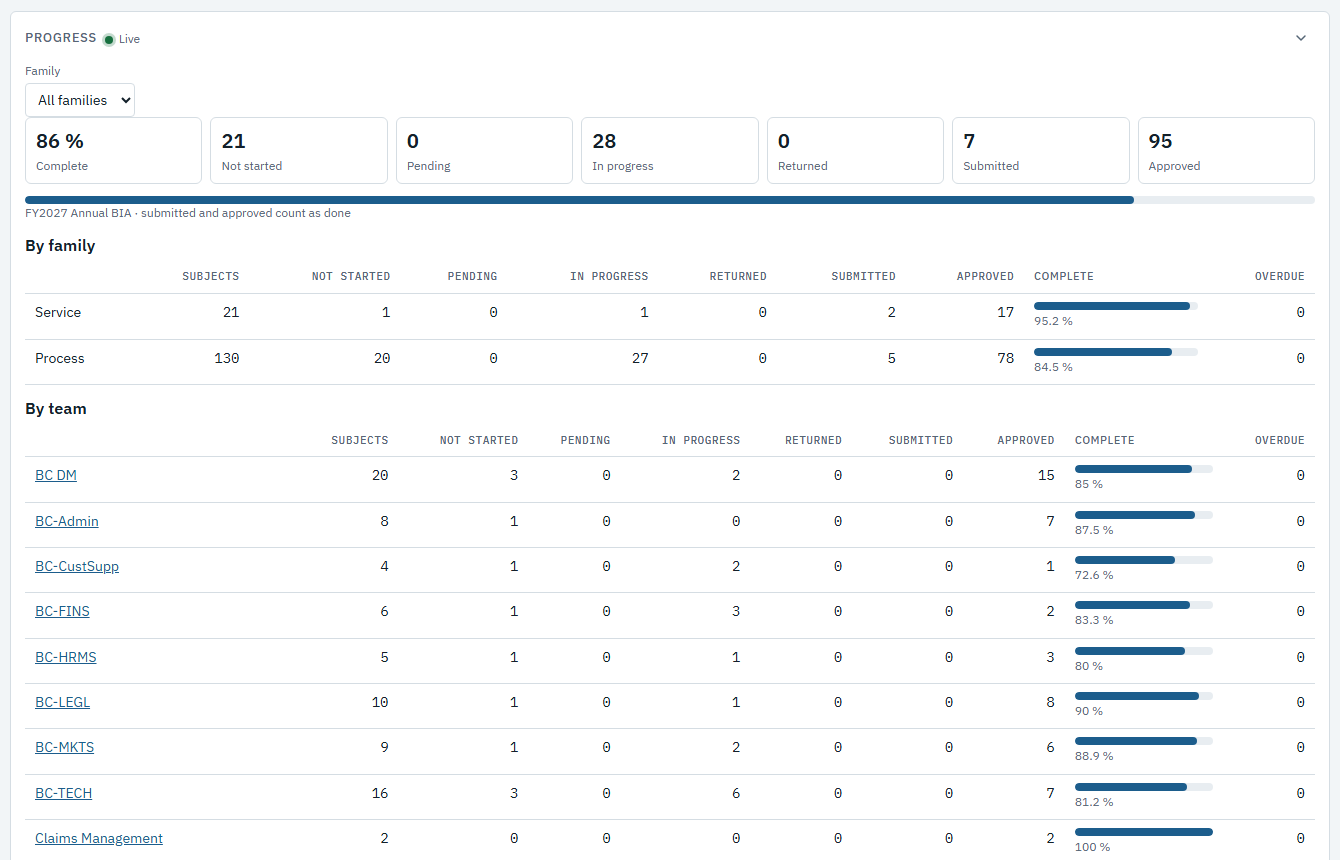Open the BC-TECH team link
Image resolution: width=1340 pixels, height=860 pixels.
[x=63, y=793]
